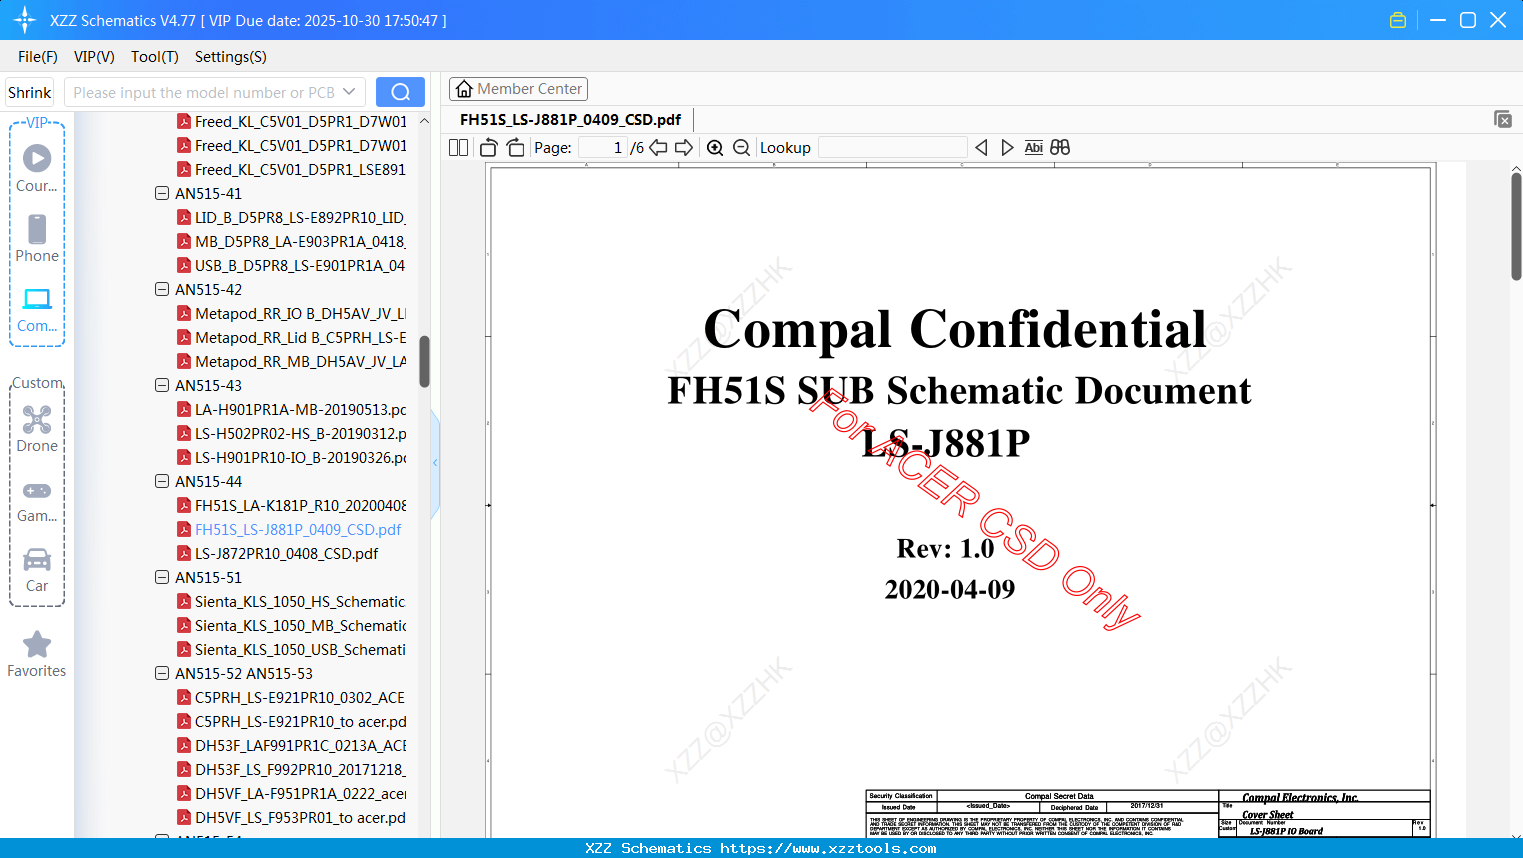Open Sienta_KLS_1050_MB_Schematic file
The width and height of the screenshot is (1523, 858).
[x=291, y=625]
